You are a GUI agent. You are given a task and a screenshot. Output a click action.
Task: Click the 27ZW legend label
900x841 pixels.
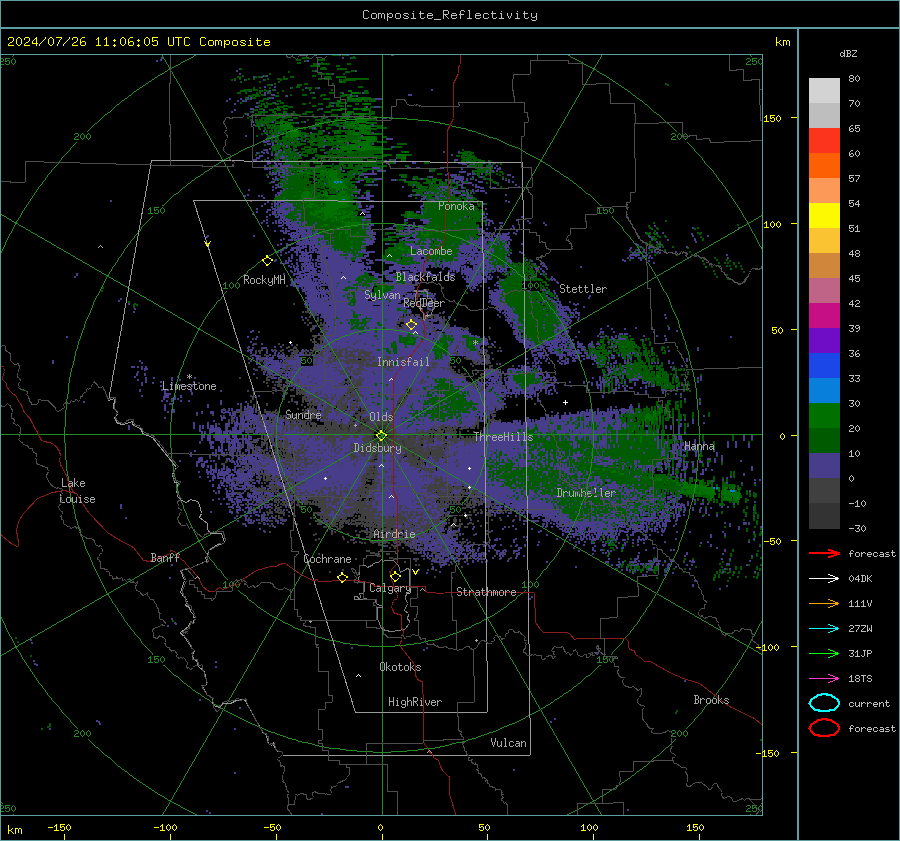click(x=860, y=629)
